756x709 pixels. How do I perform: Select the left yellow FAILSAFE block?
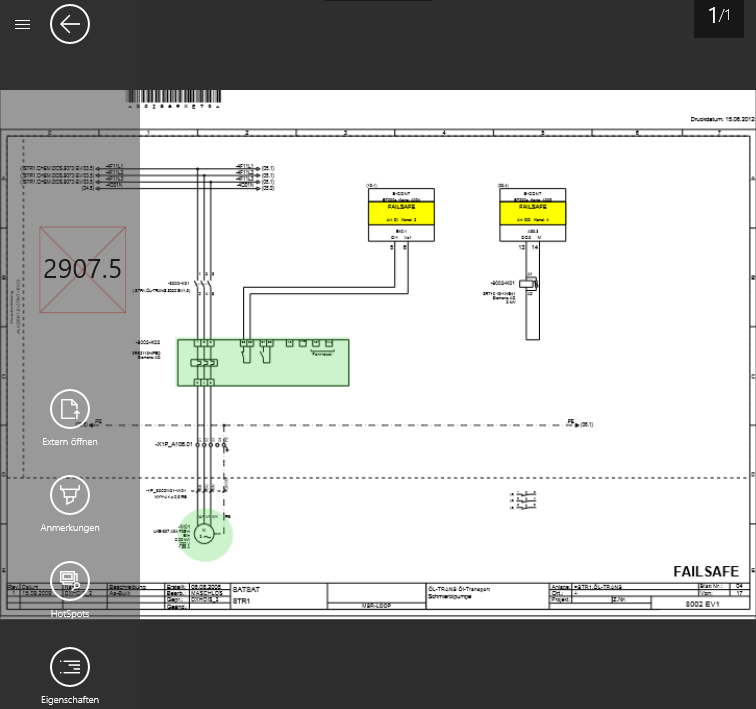(x=400, y=213)
